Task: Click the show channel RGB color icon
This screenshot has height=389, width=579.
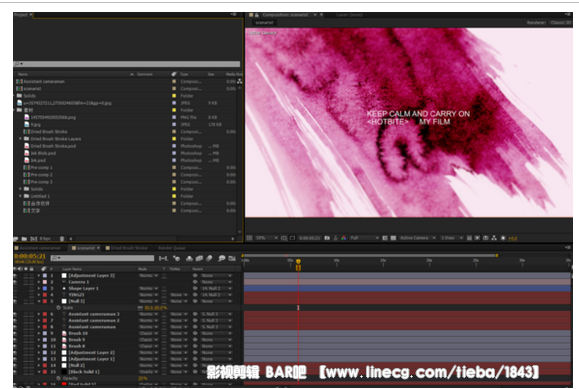Action: [x=344, y=238]
